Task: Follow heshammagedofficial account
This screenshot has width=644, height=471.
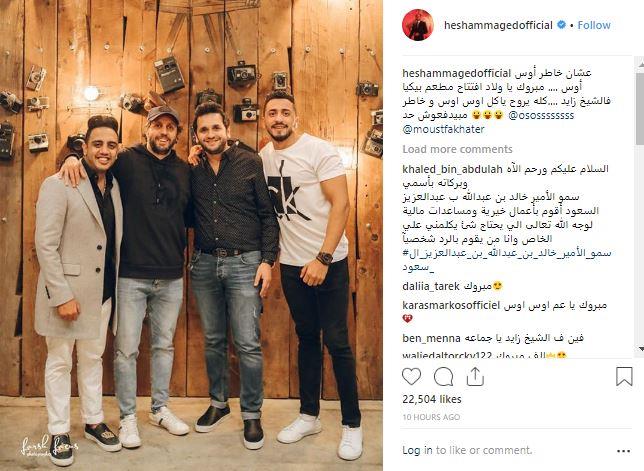Action: click(x=594, y=25)
